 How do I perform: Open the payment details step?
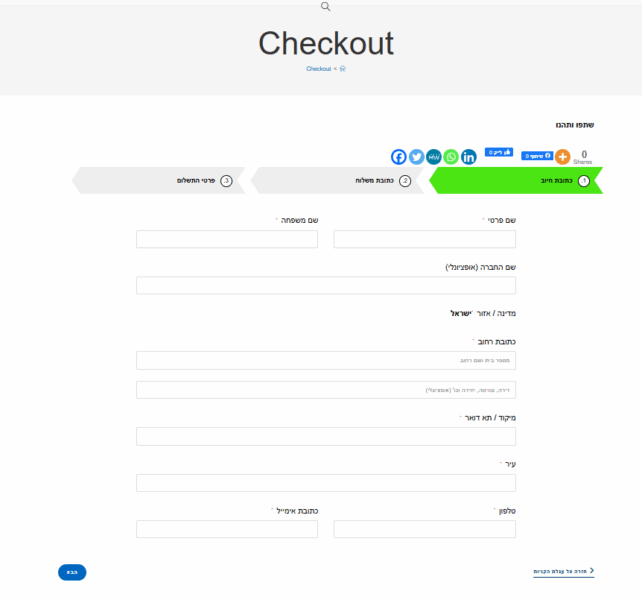click(158, 181)
